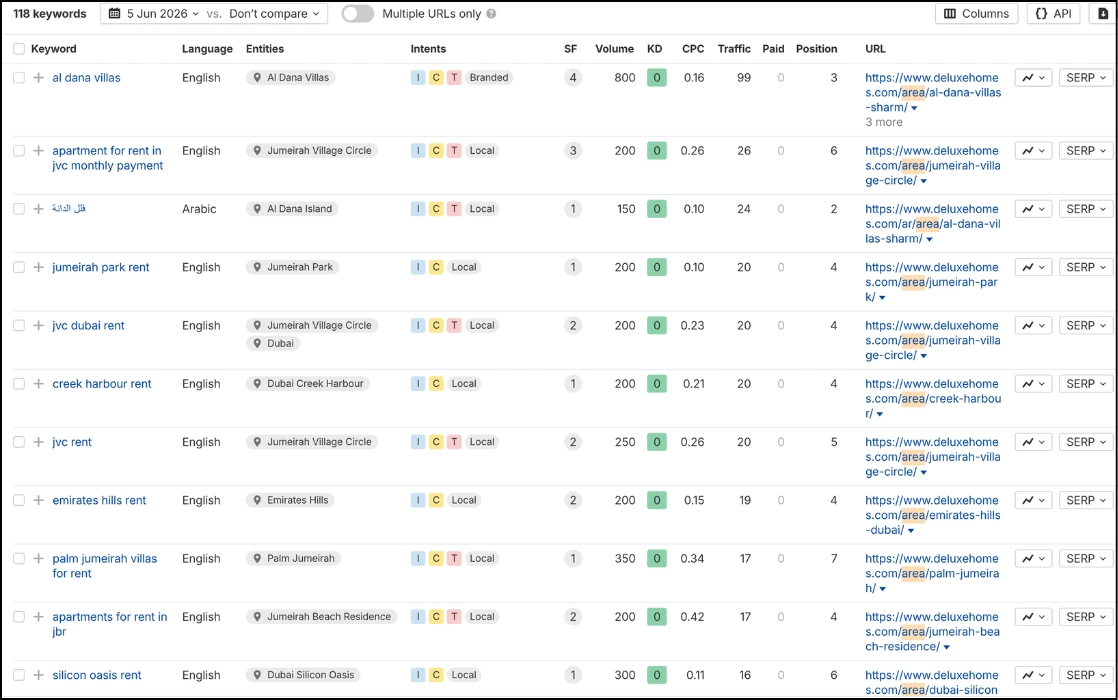Check the box for al dana villas

pyautogui.click(x=19, y=78)
